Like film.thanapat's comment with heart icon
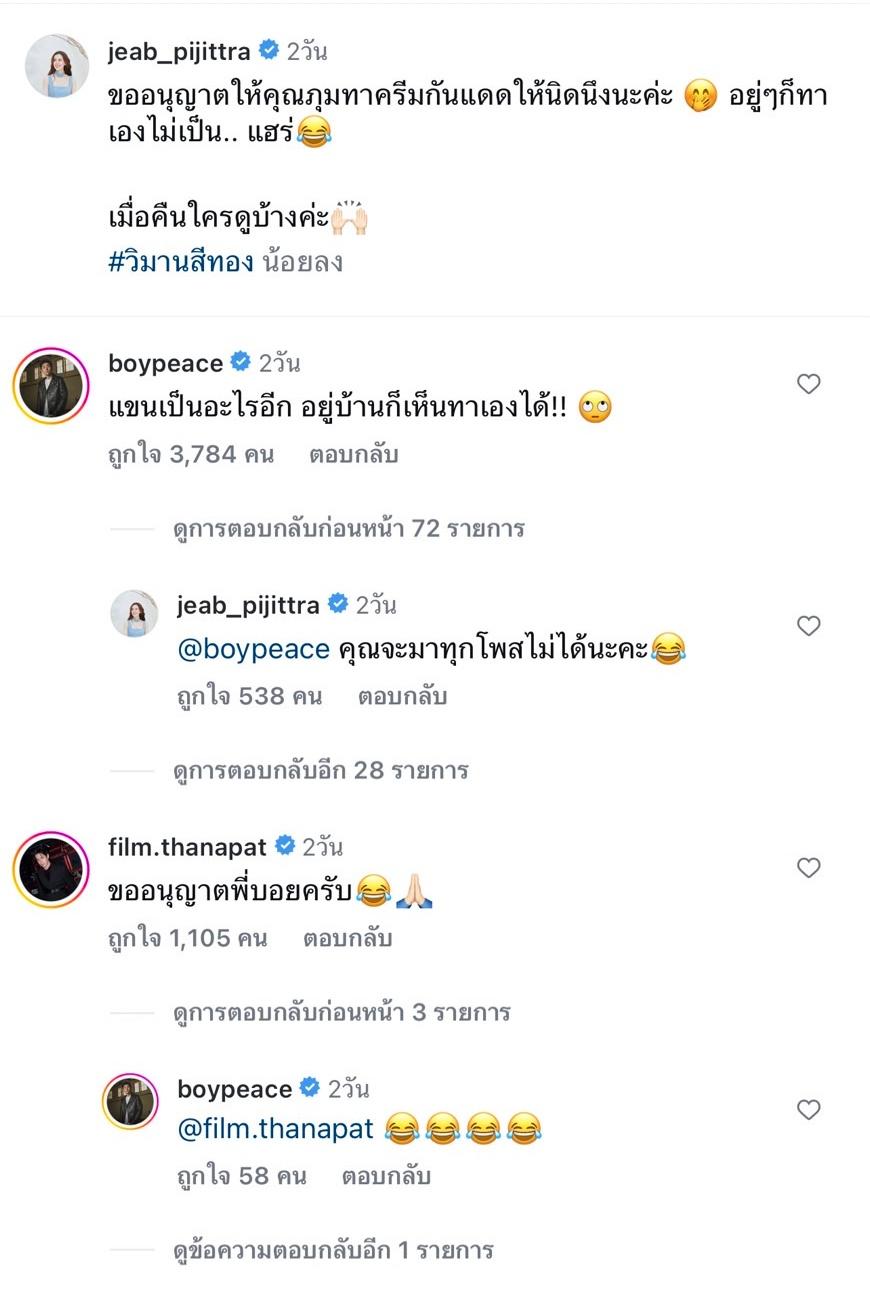870x1291 pixels. pyautogui.click(x=808, y=868)
